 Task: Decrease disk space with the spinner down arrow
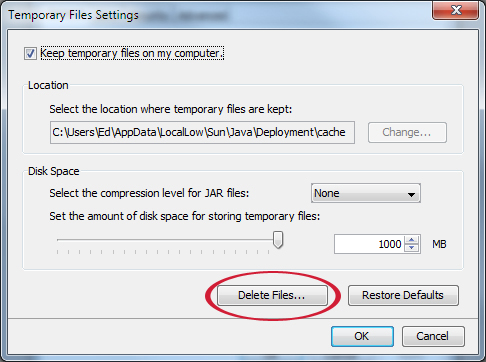(x=412, y=248)
